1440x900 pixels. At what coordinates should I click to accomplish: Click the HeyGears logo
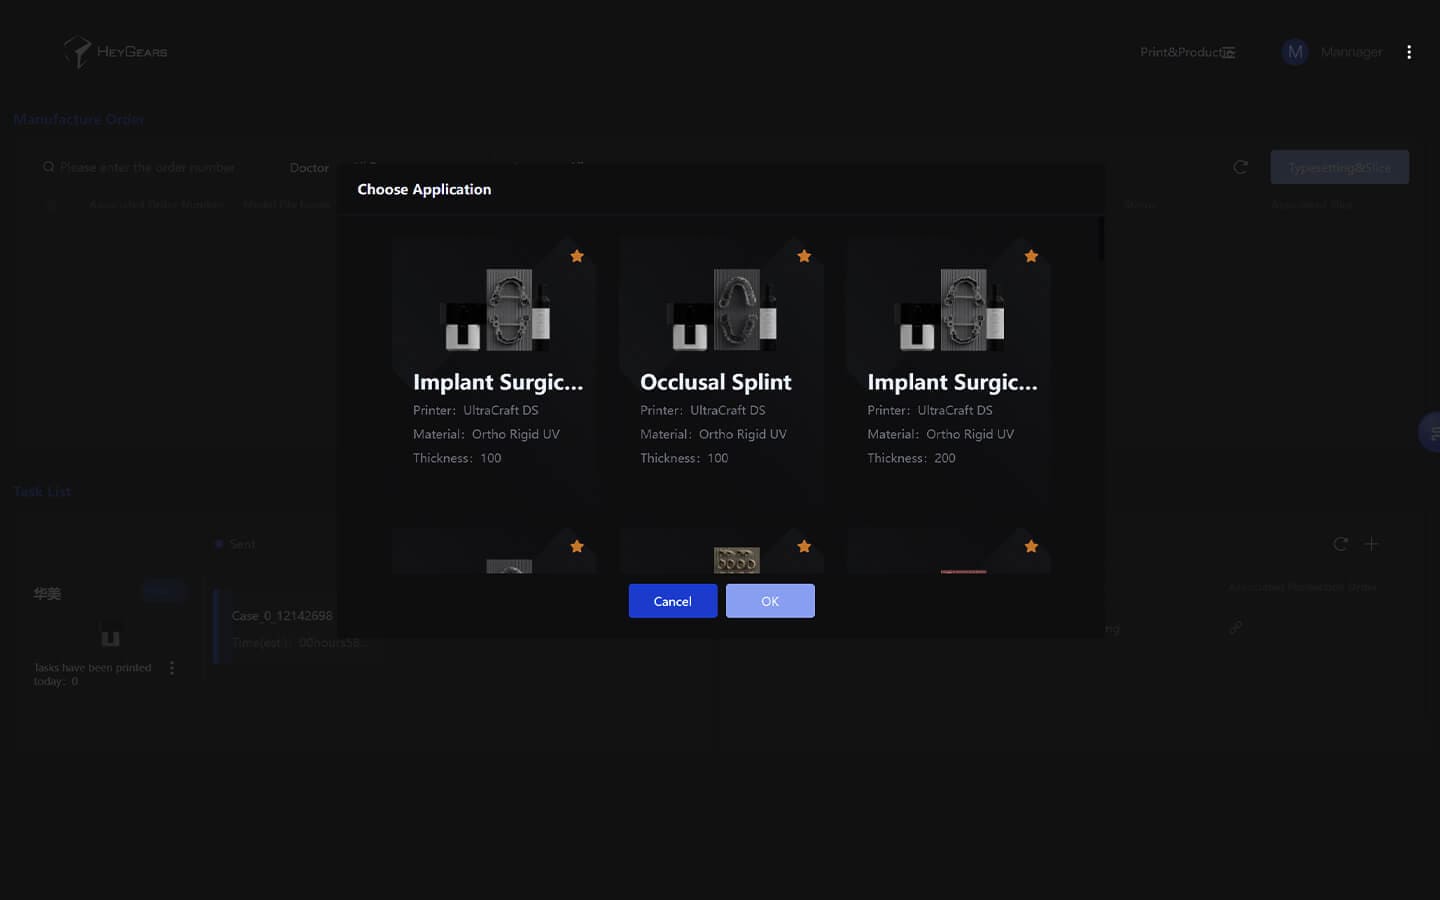[116, 52]
